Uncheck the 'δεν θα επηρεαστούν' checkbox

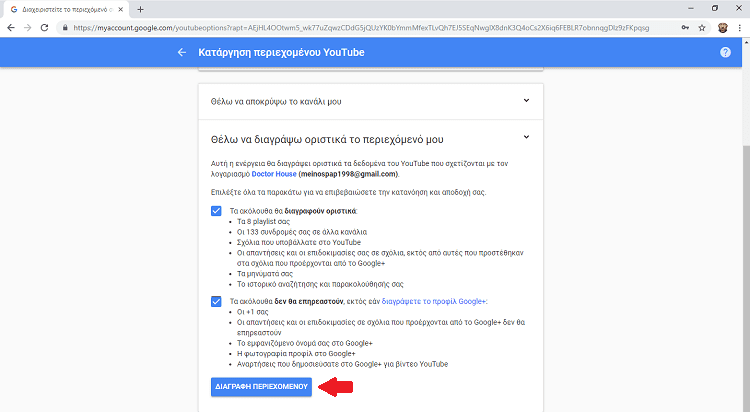(216, 301)
